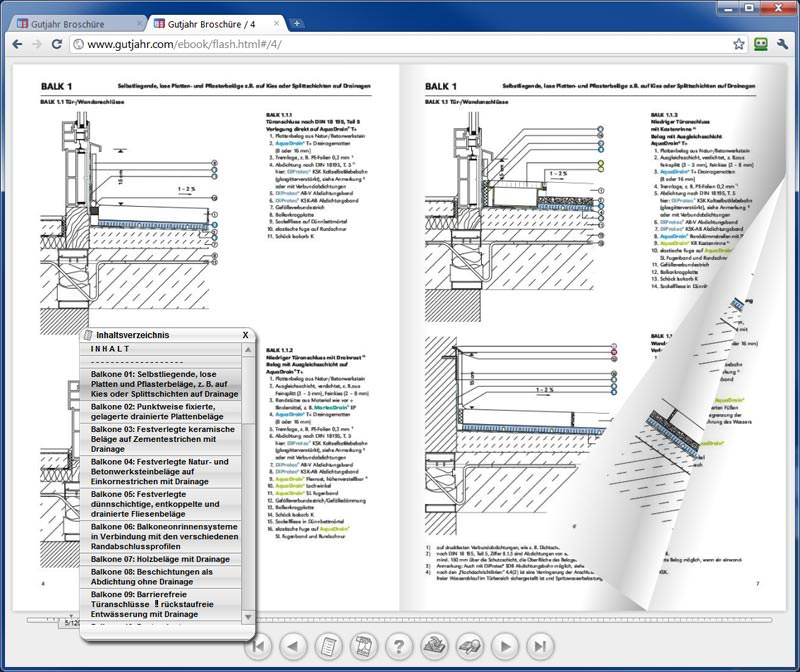Open Balkone 07 Holzbeläge mit Drainage entry
This screenshot has height=672, width=800.
coord(160,559)
